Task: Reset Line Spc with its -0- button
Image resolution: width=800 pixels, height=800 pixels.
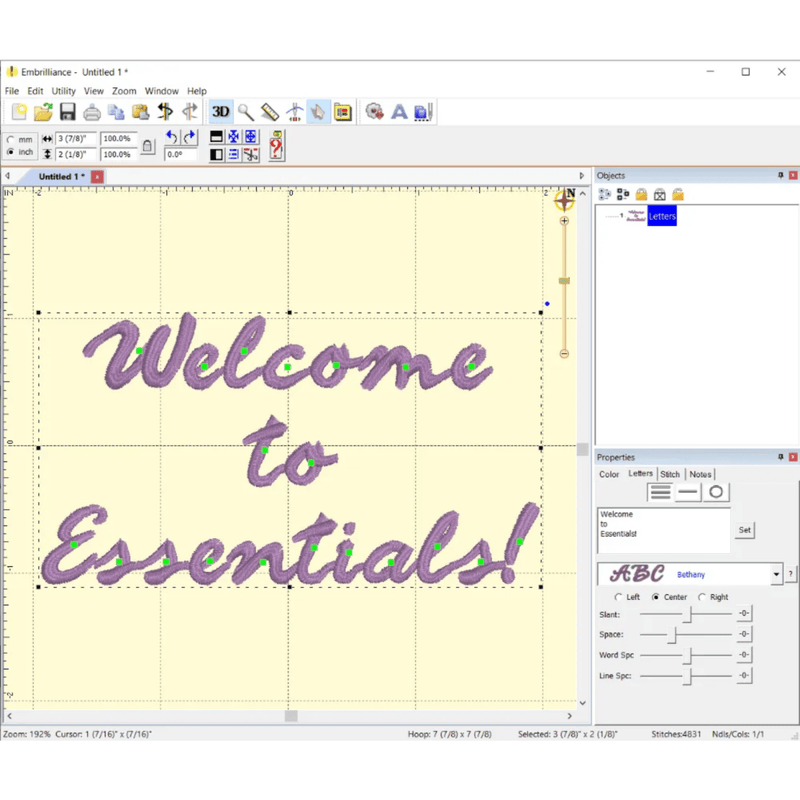Action: tap(744, 676)
